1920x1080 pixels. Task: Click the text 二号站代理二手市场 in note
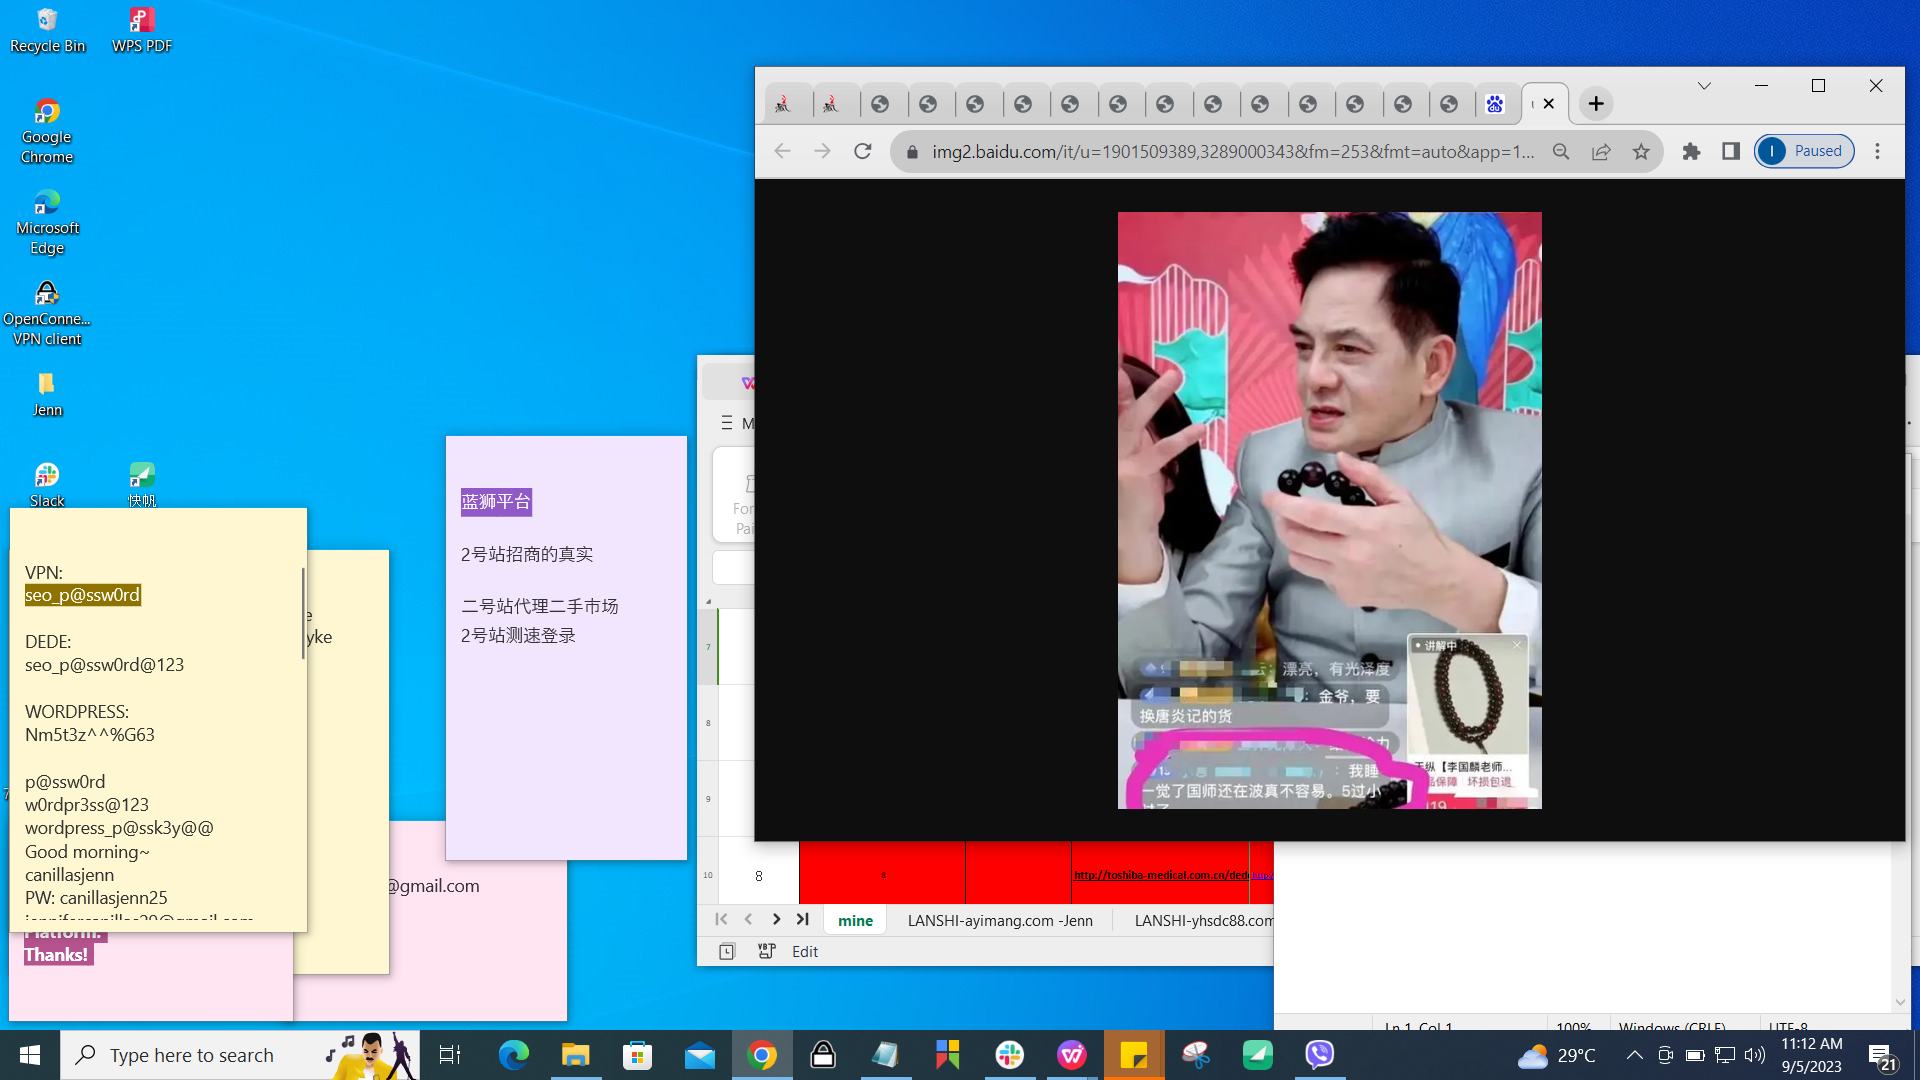coord(540,606)
